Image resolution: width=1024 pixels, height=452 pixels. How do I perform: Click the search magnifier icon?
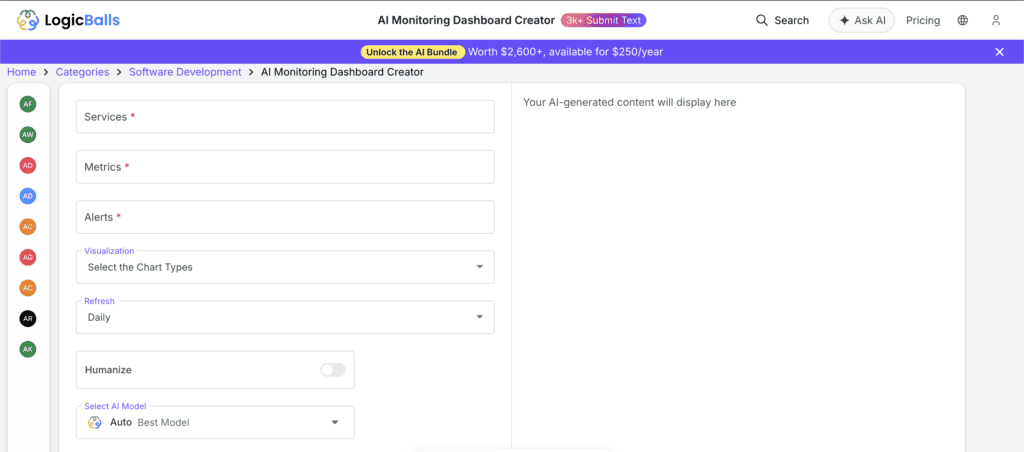[762, 20]
